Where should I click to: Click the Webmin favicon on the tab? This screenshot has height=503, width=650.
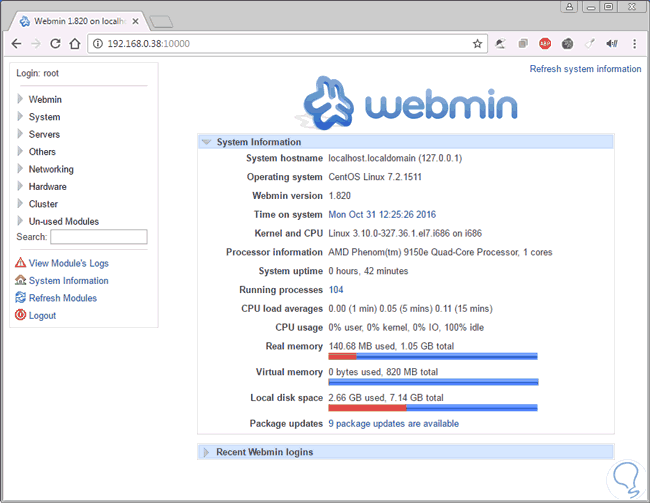point(24,21)
